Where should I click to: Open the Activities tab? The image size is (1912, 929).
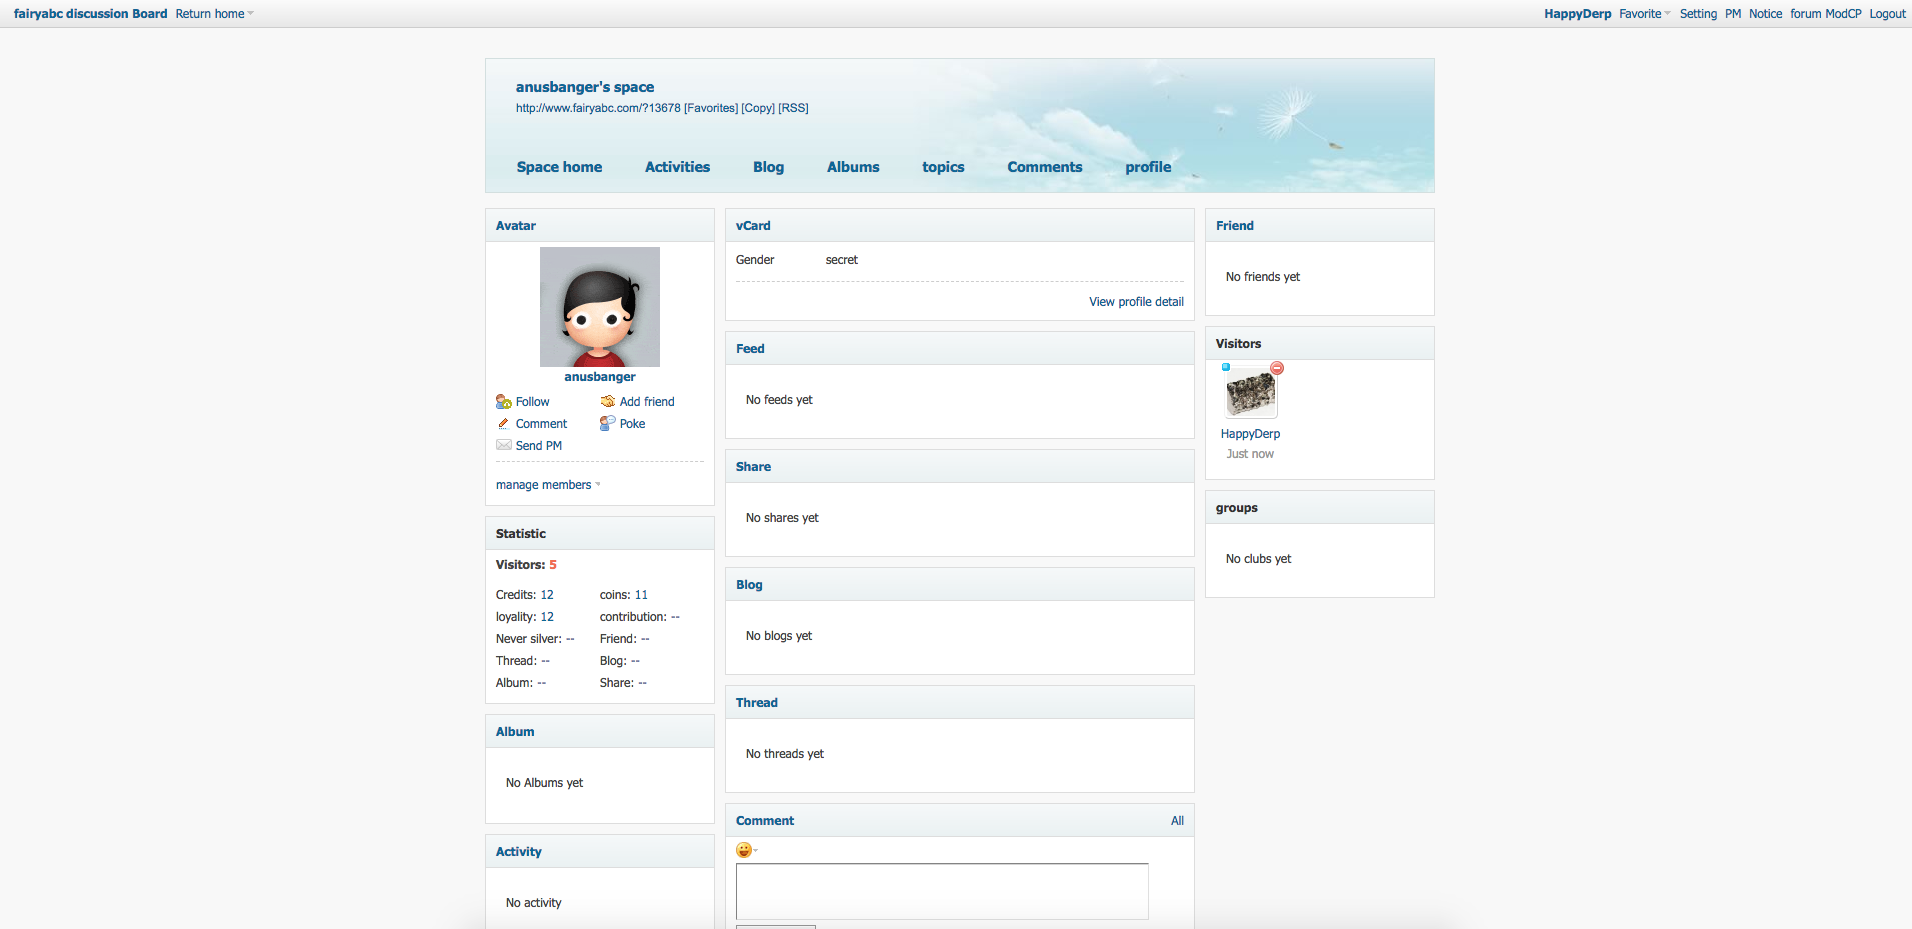pos(677,167)
